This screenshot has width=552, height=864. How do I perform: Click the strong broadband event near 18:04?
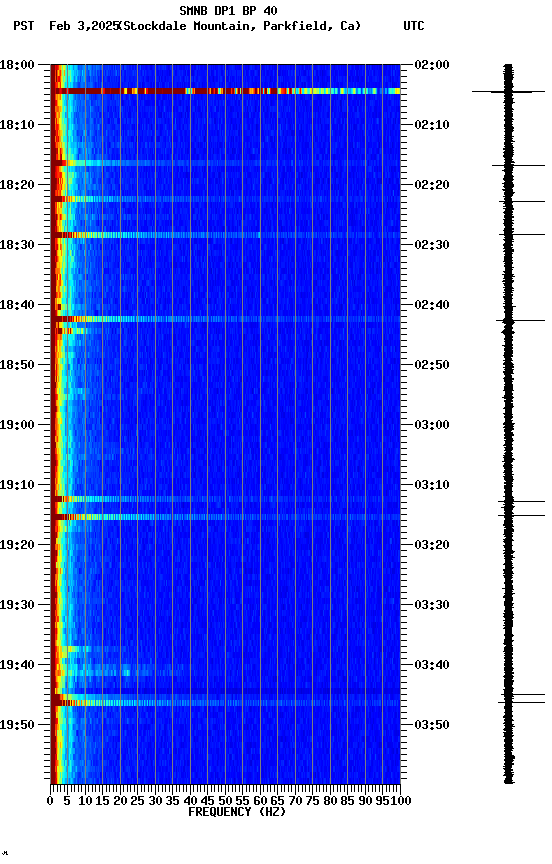[x=225, y=91]
